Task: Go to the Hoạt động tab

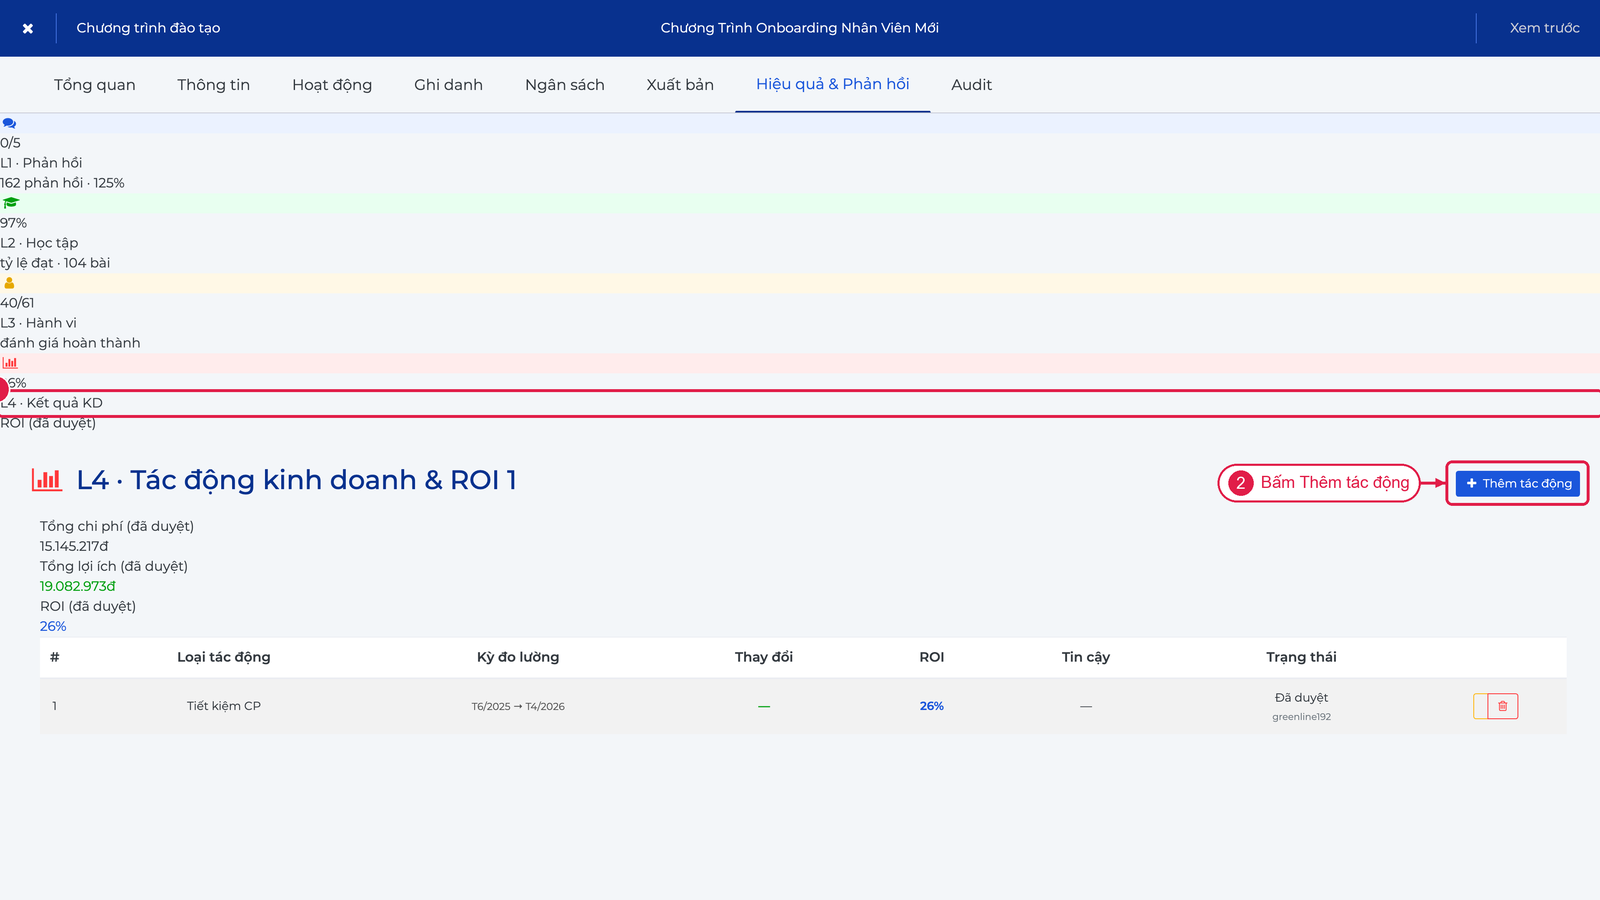Action: [332, 85]
